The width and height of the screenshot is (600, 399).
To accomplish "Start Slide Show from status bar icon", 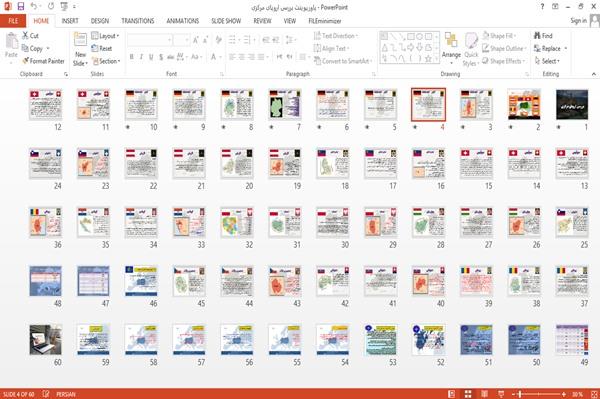I will [x=501, y=394].
